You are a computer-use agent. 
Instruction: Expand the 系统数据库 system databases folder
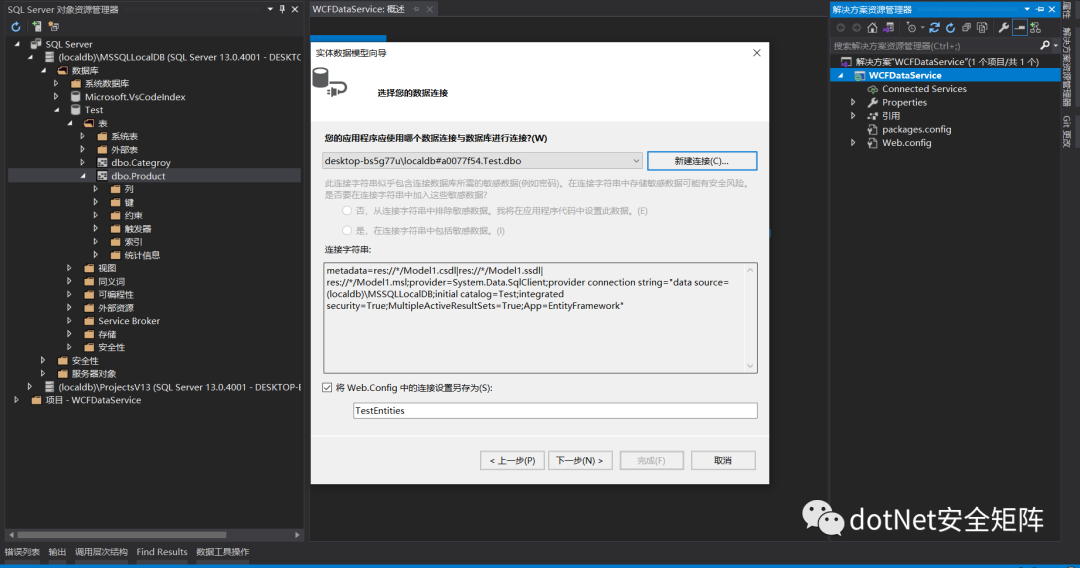click(56, 83)
